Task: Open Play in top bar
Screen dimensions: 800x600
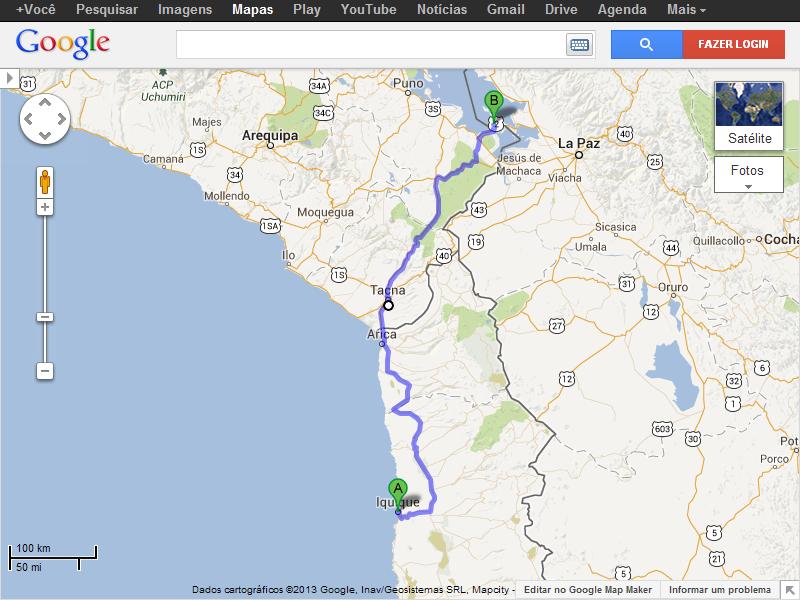Action: click(x=307, y=10)
